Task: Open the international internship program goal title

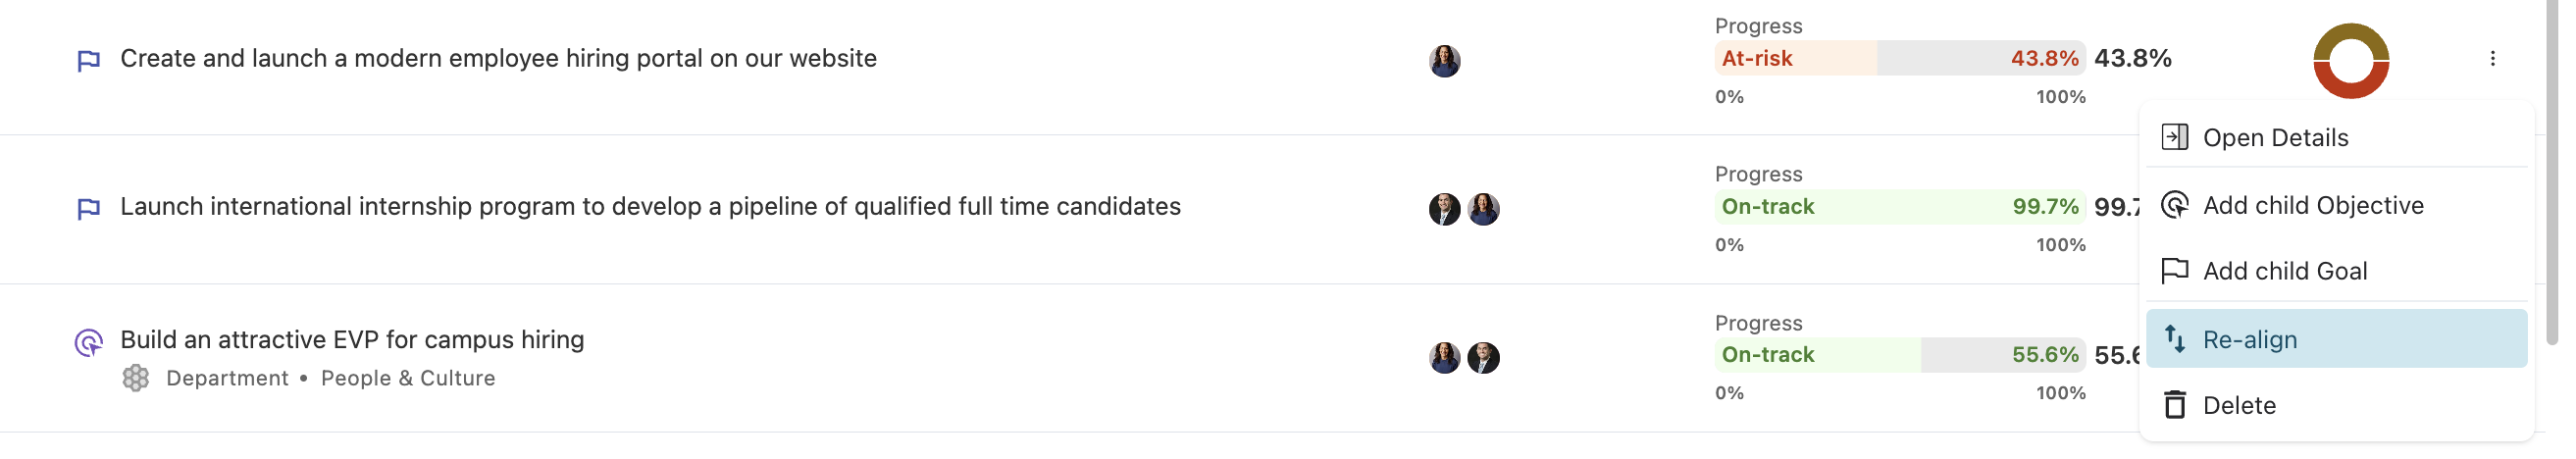Action: coord(650,207)
